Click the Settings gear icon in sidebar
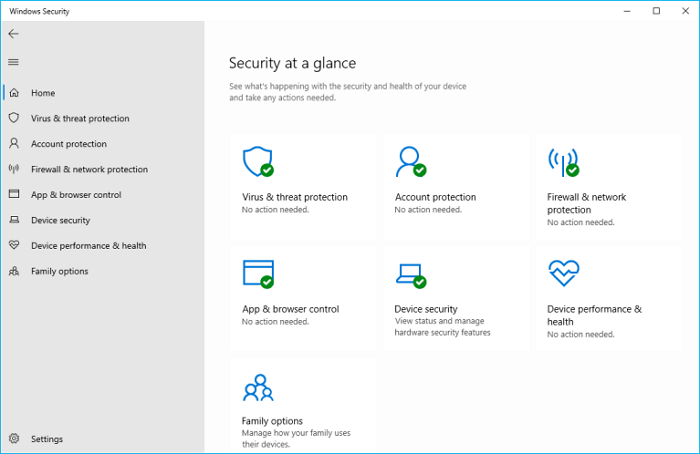 [14, 439]
